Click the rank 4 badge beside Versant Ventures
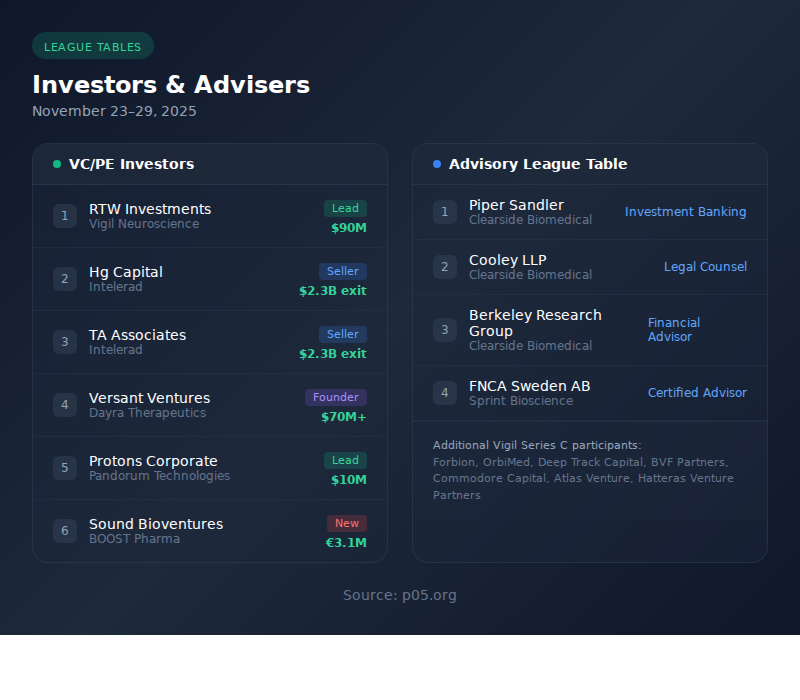Screen dimensions: 800x700 click(65, 405)
